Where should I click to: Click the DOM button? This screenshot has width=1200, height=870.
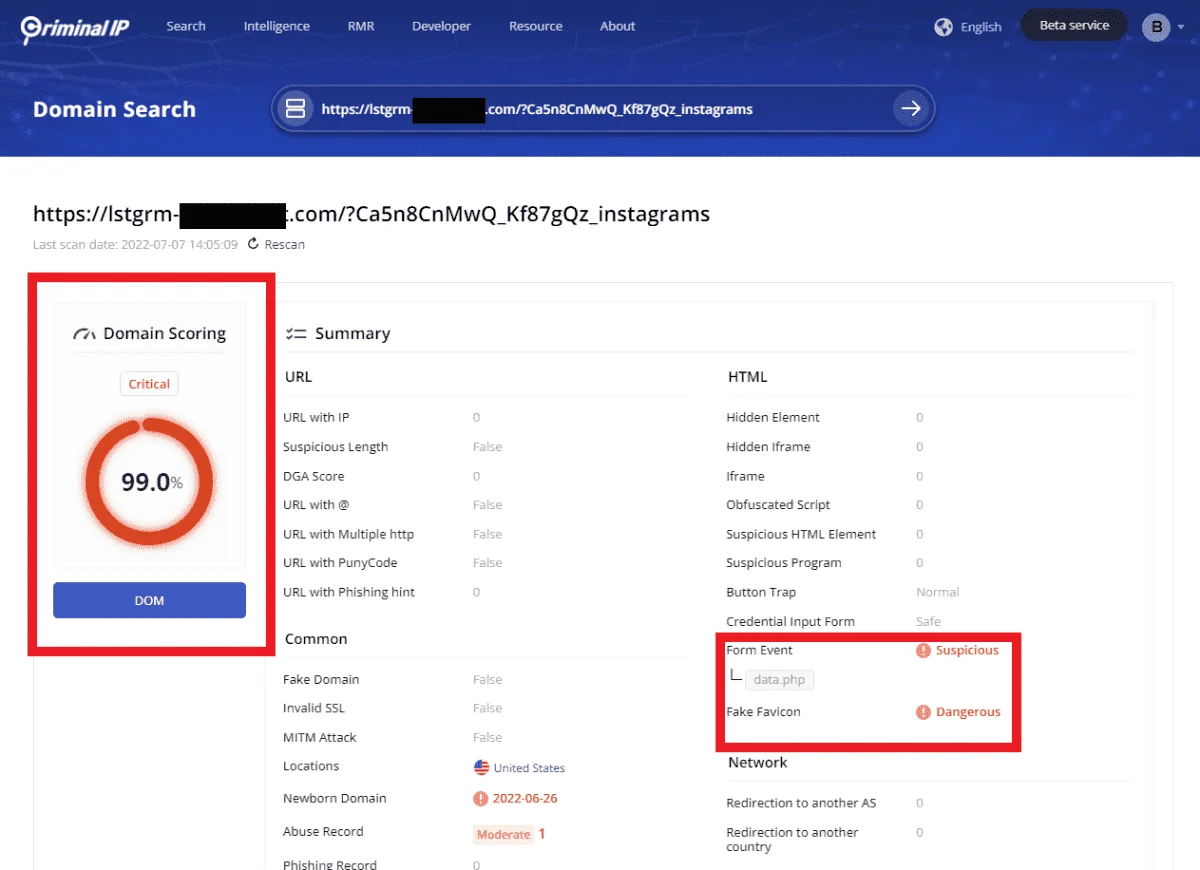(x=149, y=600)
